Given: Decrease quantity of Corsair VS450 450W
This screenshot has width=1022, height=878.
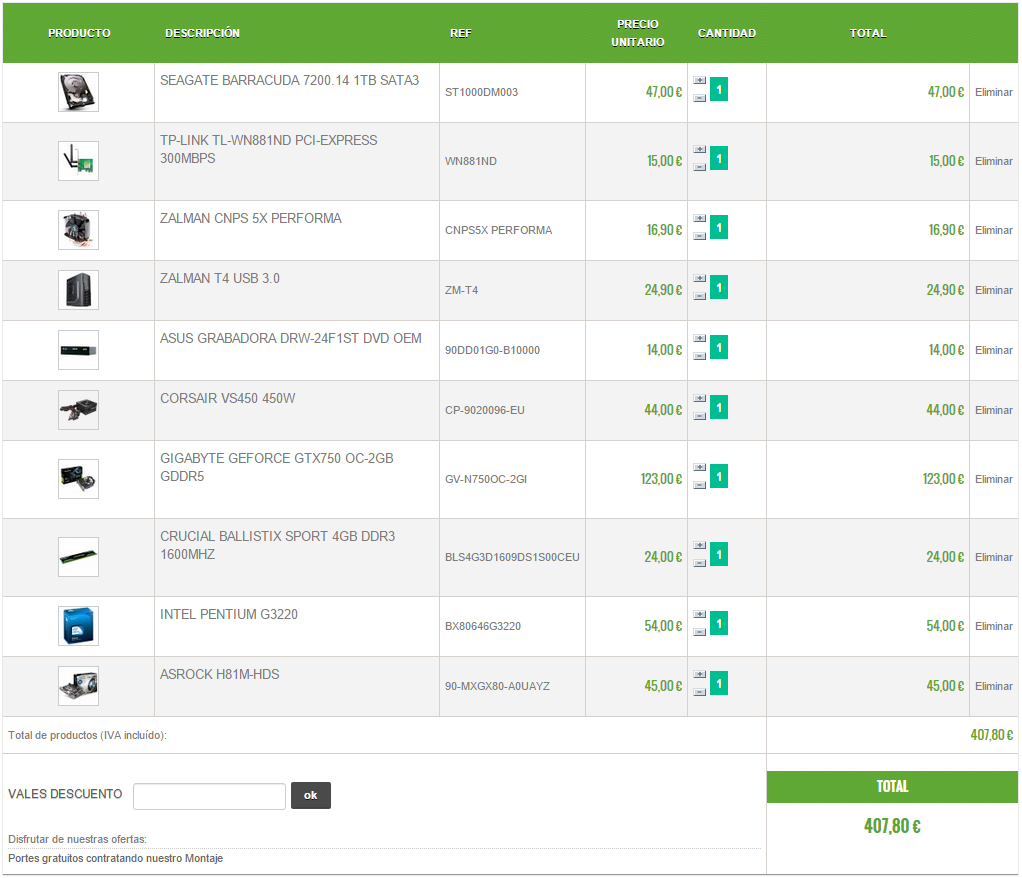Looking at the screenshot, I should coord(699,416).
